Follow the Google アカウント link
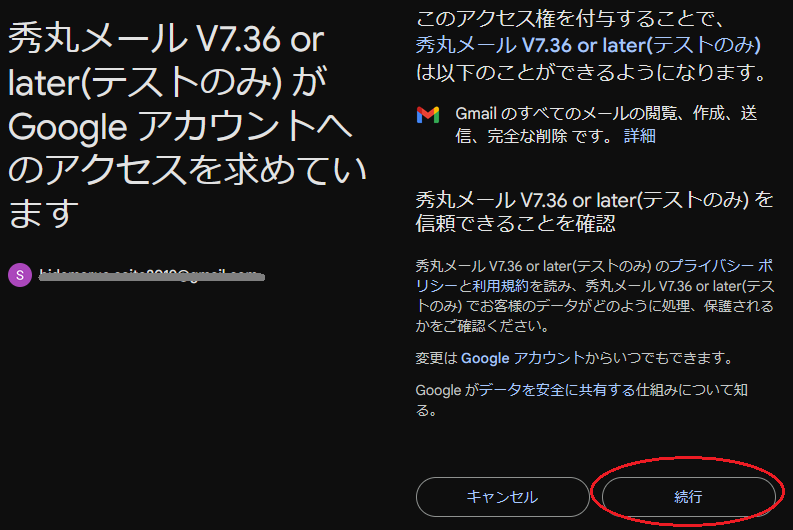 point(523,358)
